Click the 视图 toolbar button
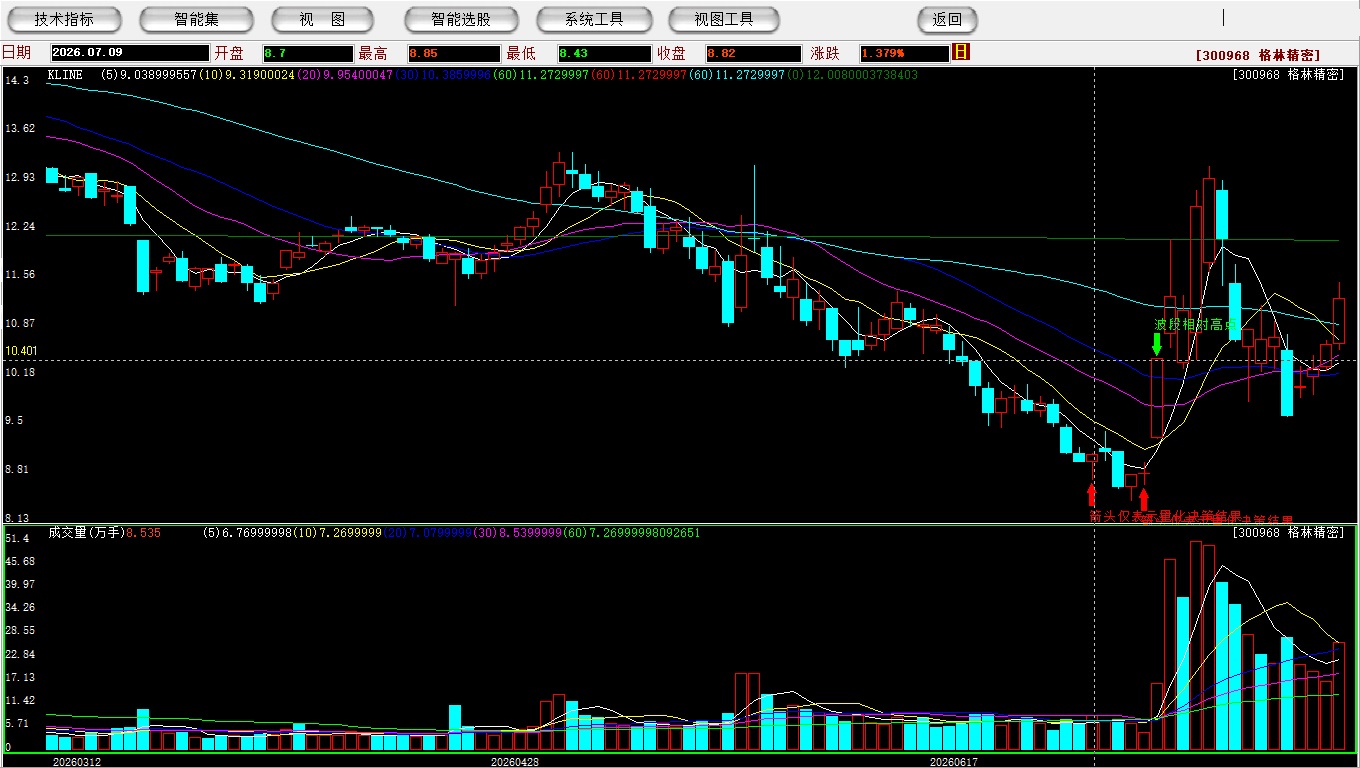 click(x=322, y=19)
